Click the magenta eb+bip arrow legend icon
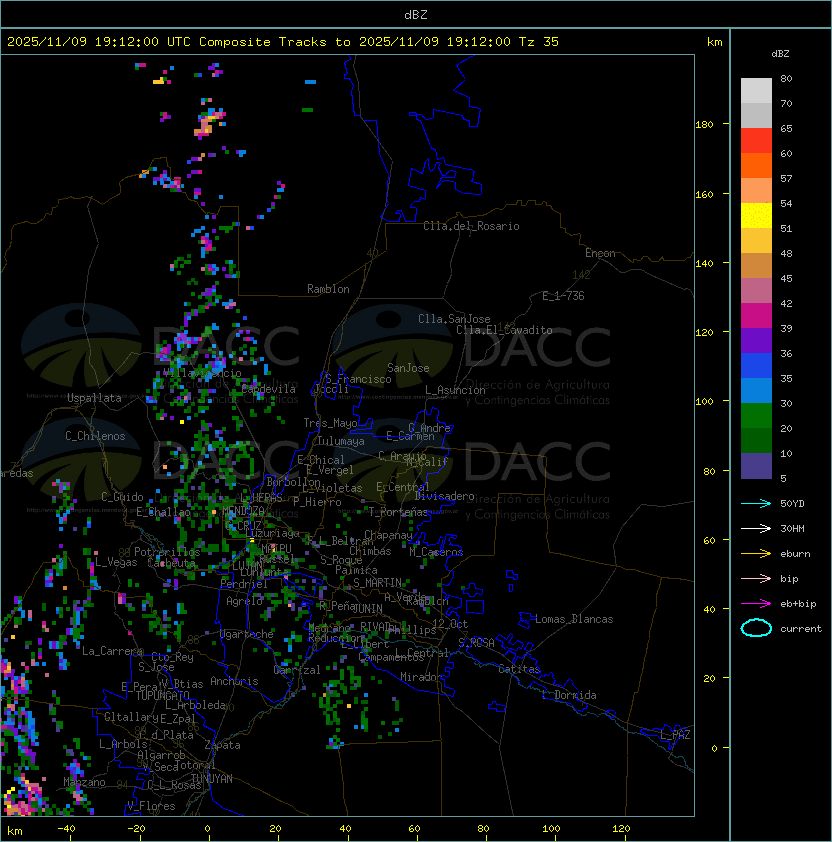Screen dimensions: 832x842 click(x=756, y=604)
